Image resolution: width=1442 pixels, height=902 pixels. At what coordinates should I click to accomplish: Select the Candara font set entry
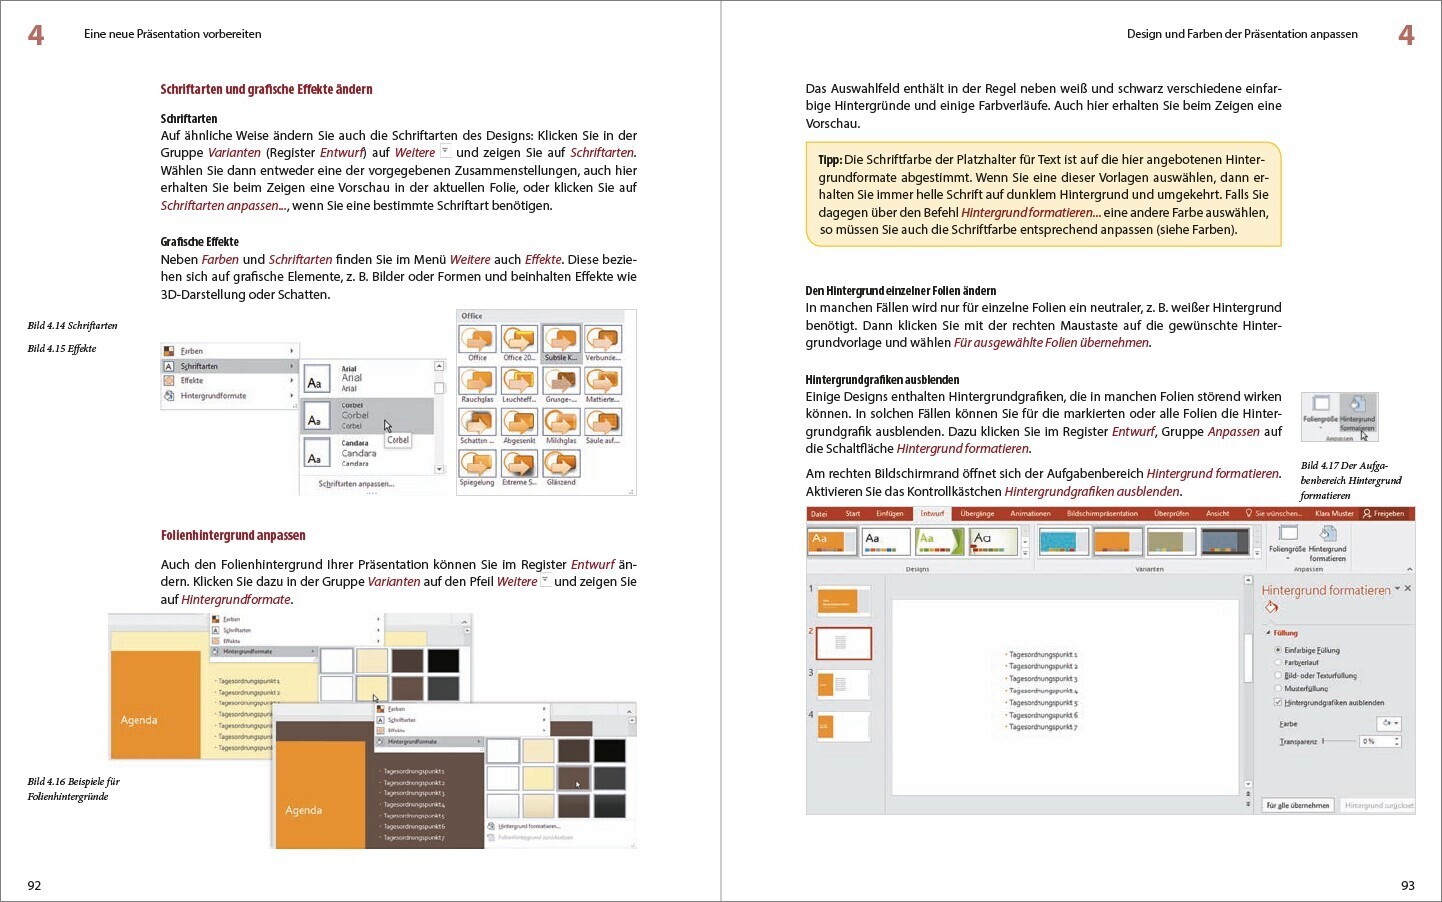pyautogui.click(x=369, y=453)
